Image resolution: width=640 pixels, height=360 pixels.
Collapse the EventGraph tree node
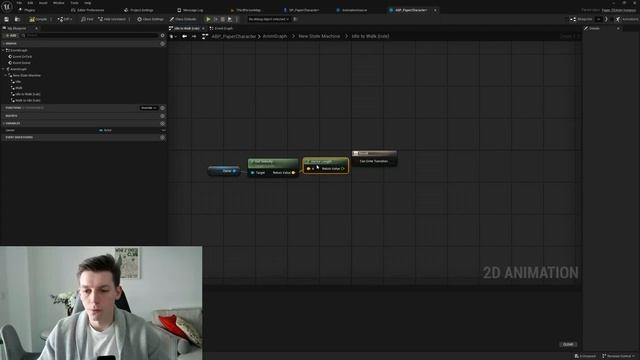(3, 50)
